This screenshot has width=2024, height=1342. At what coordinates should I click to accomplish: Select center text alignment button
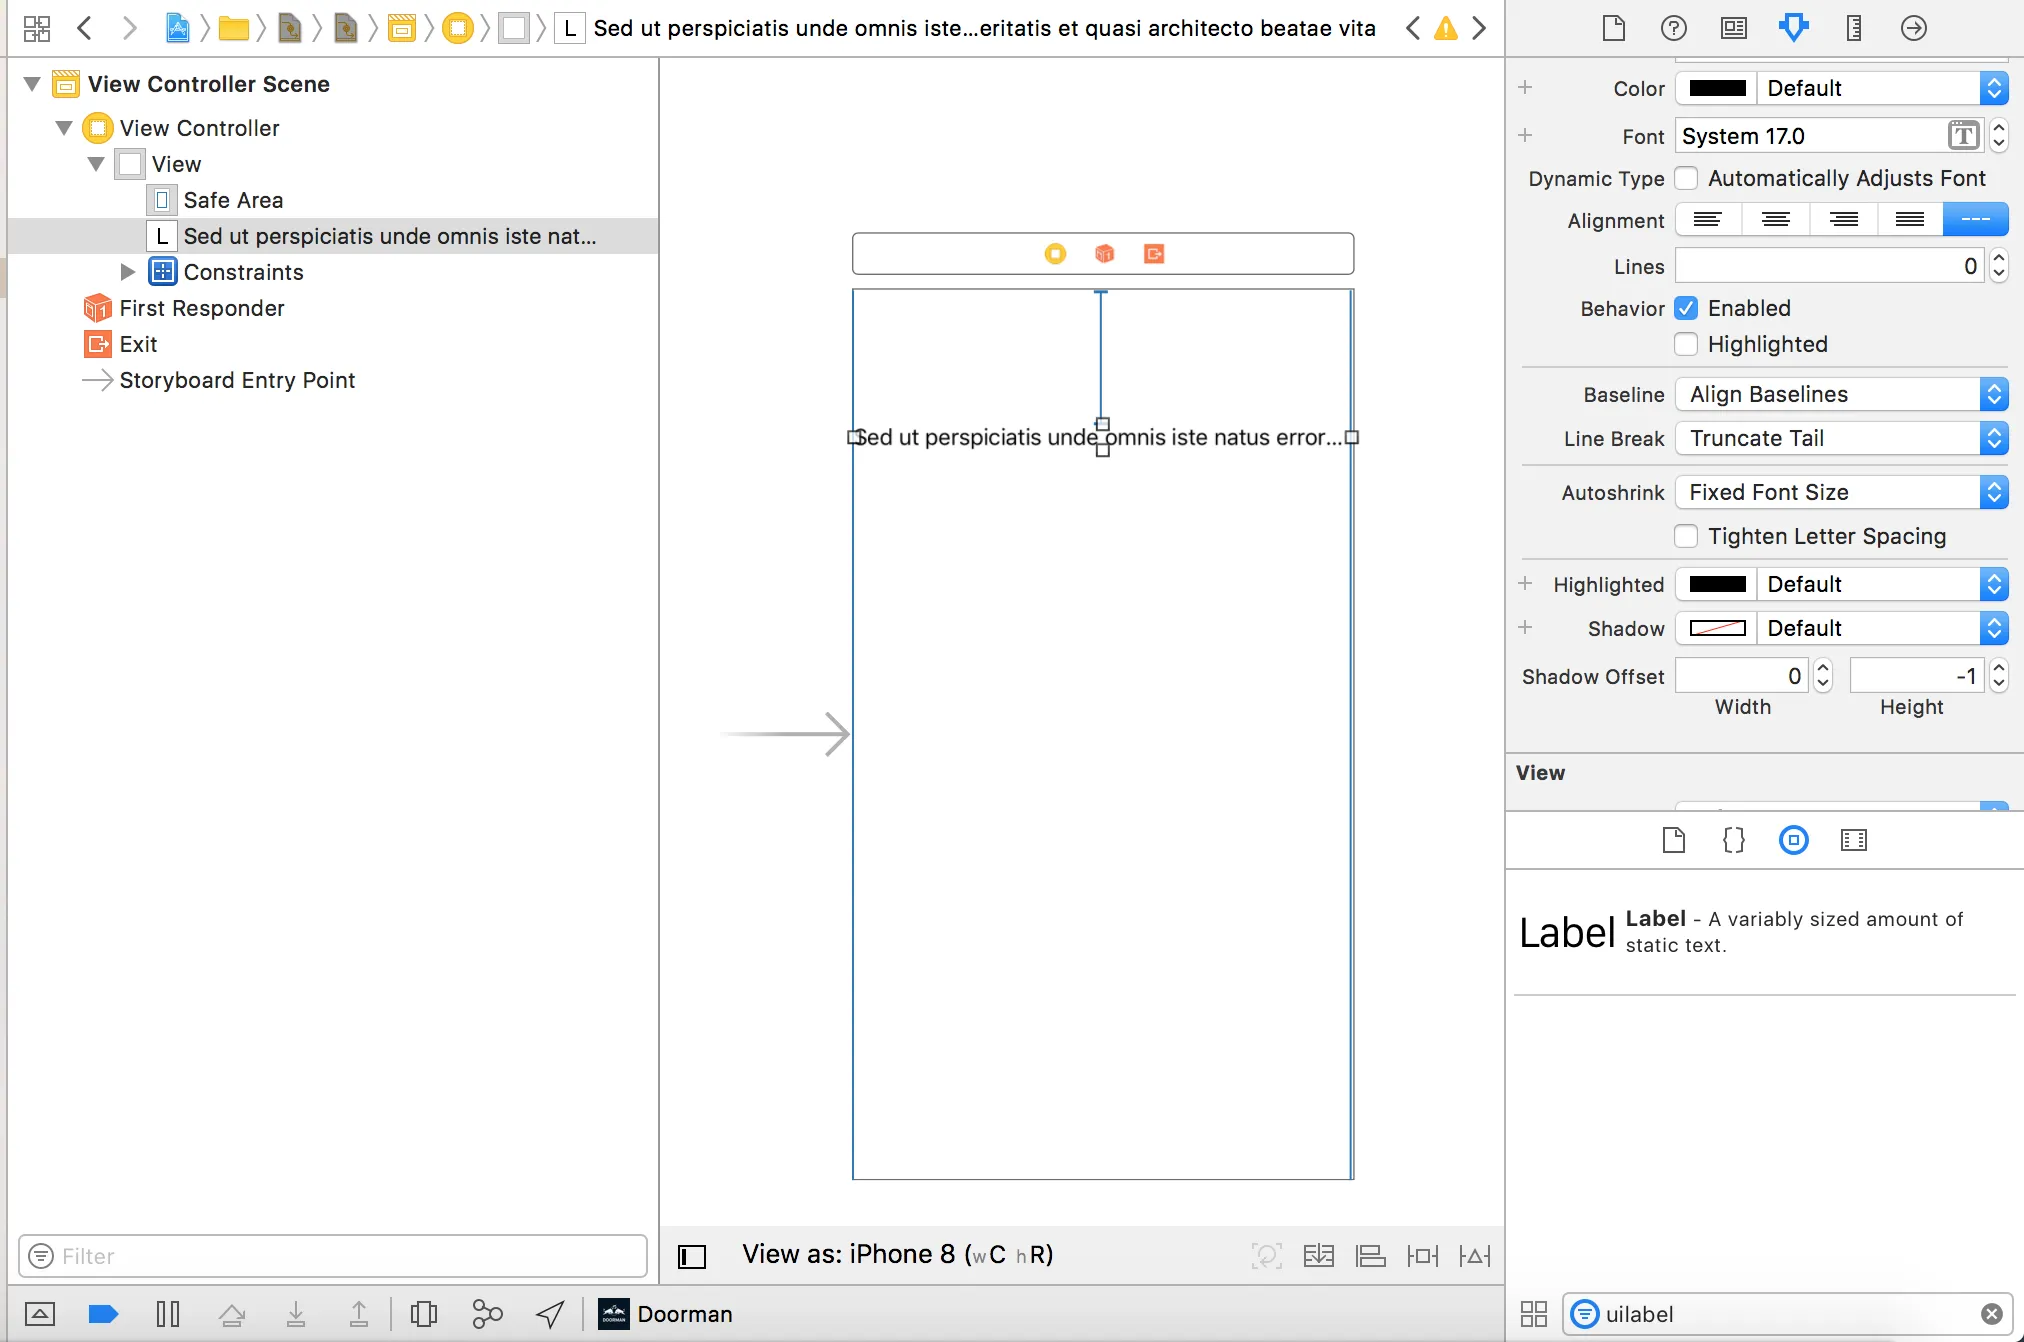pos(1775,220)
